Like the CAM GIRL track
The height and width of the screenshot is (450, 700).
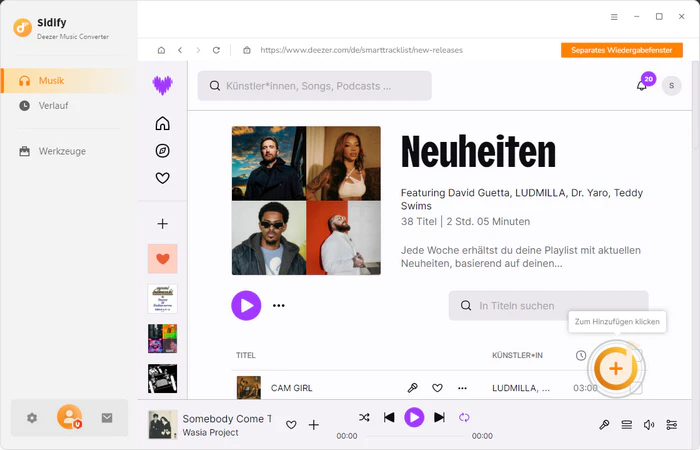click(x=438, y=388)
